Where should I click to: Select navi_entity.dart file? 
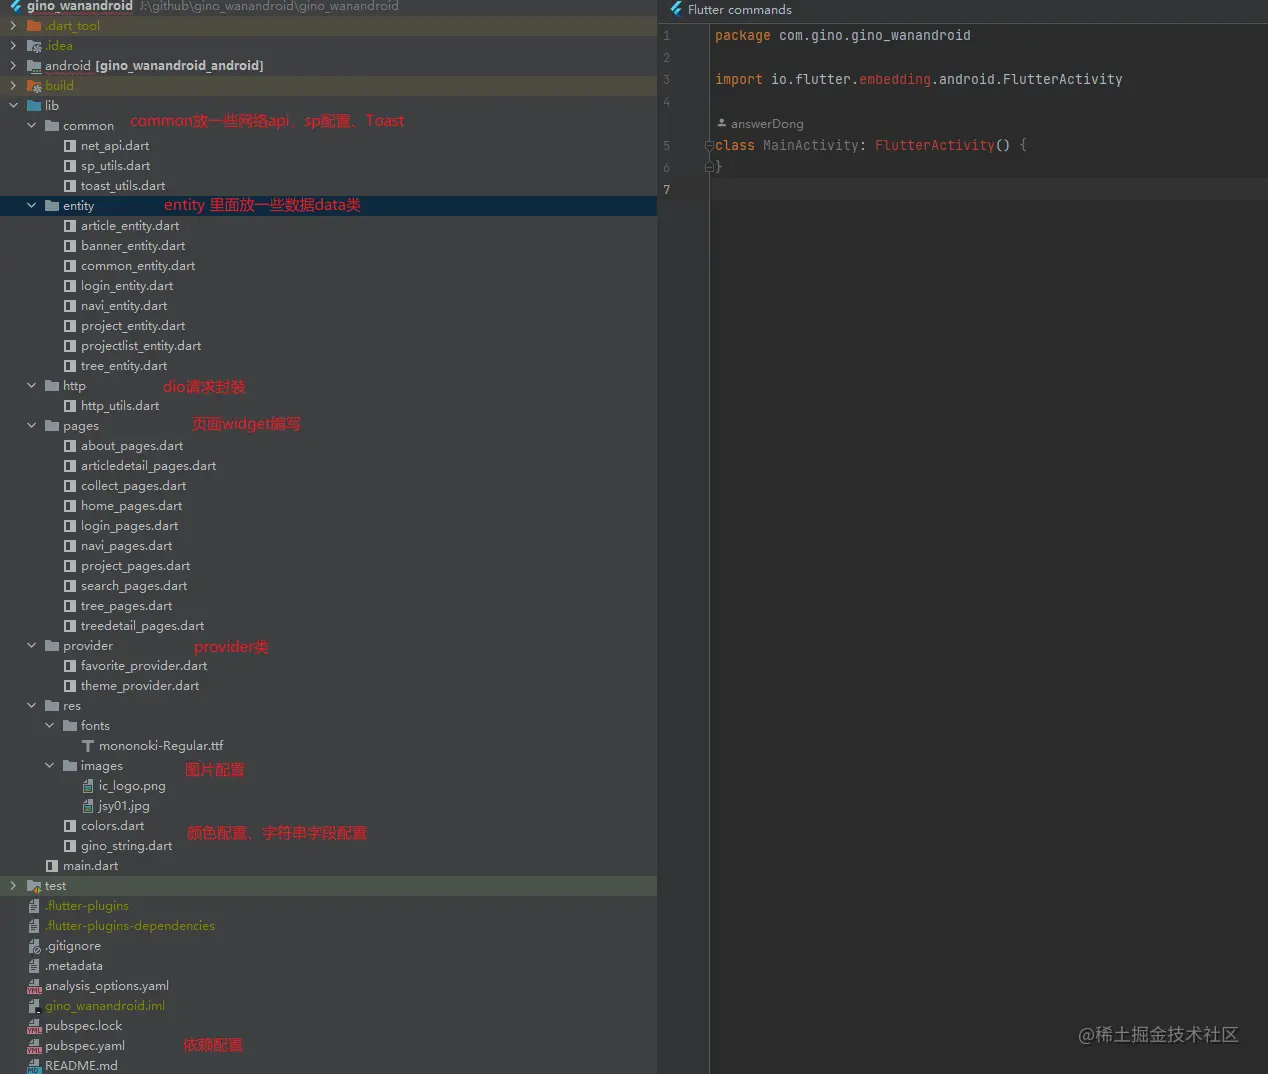124,306
